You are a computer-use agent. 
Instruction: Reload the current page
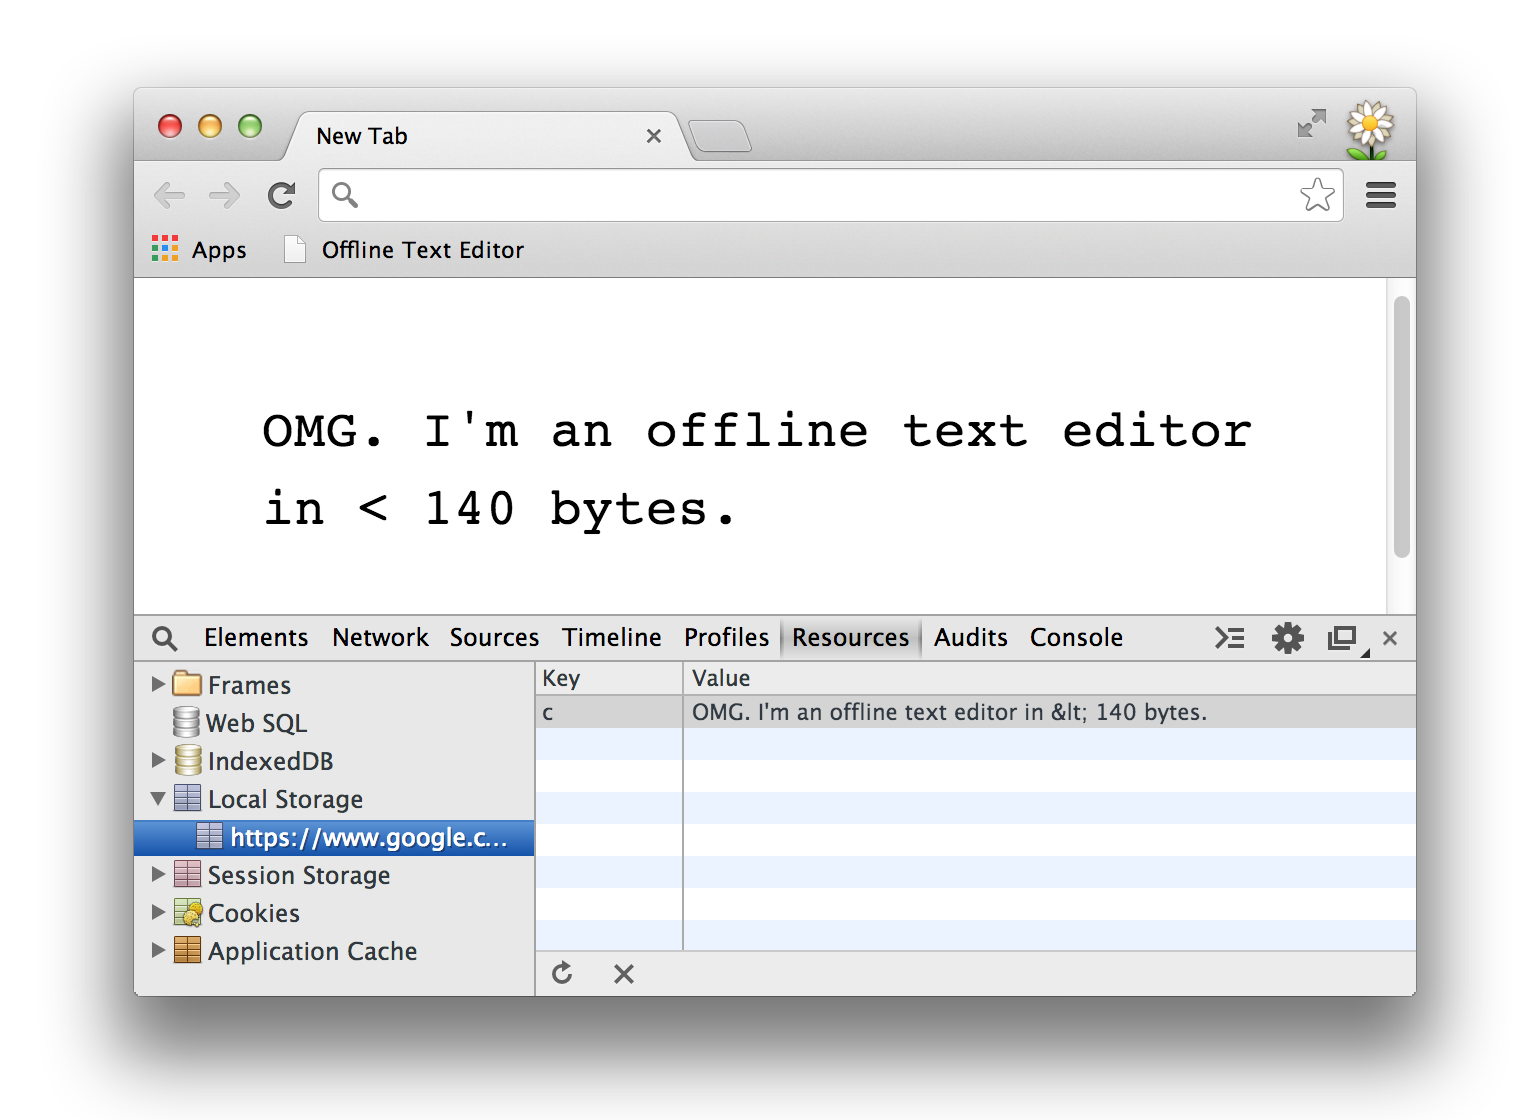281,195
